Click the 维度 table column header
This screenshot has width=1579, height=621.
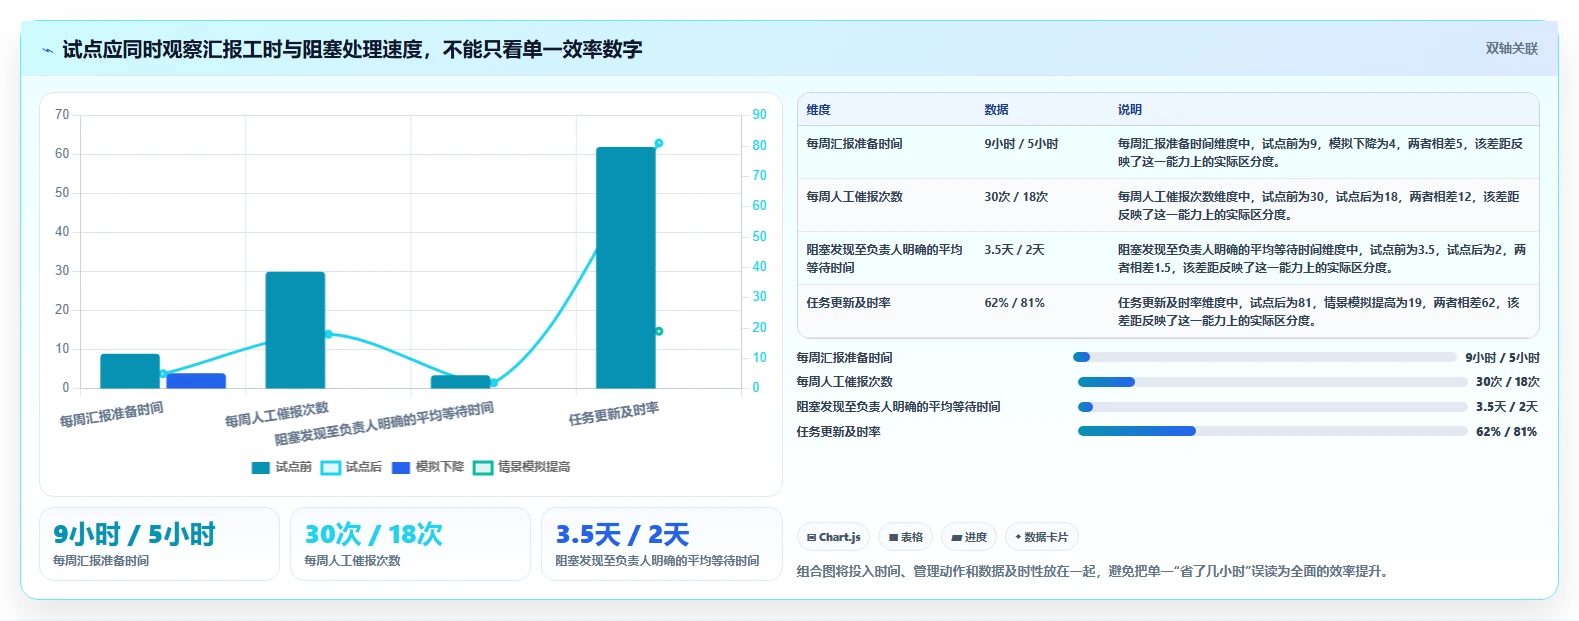tap(819, 110)
